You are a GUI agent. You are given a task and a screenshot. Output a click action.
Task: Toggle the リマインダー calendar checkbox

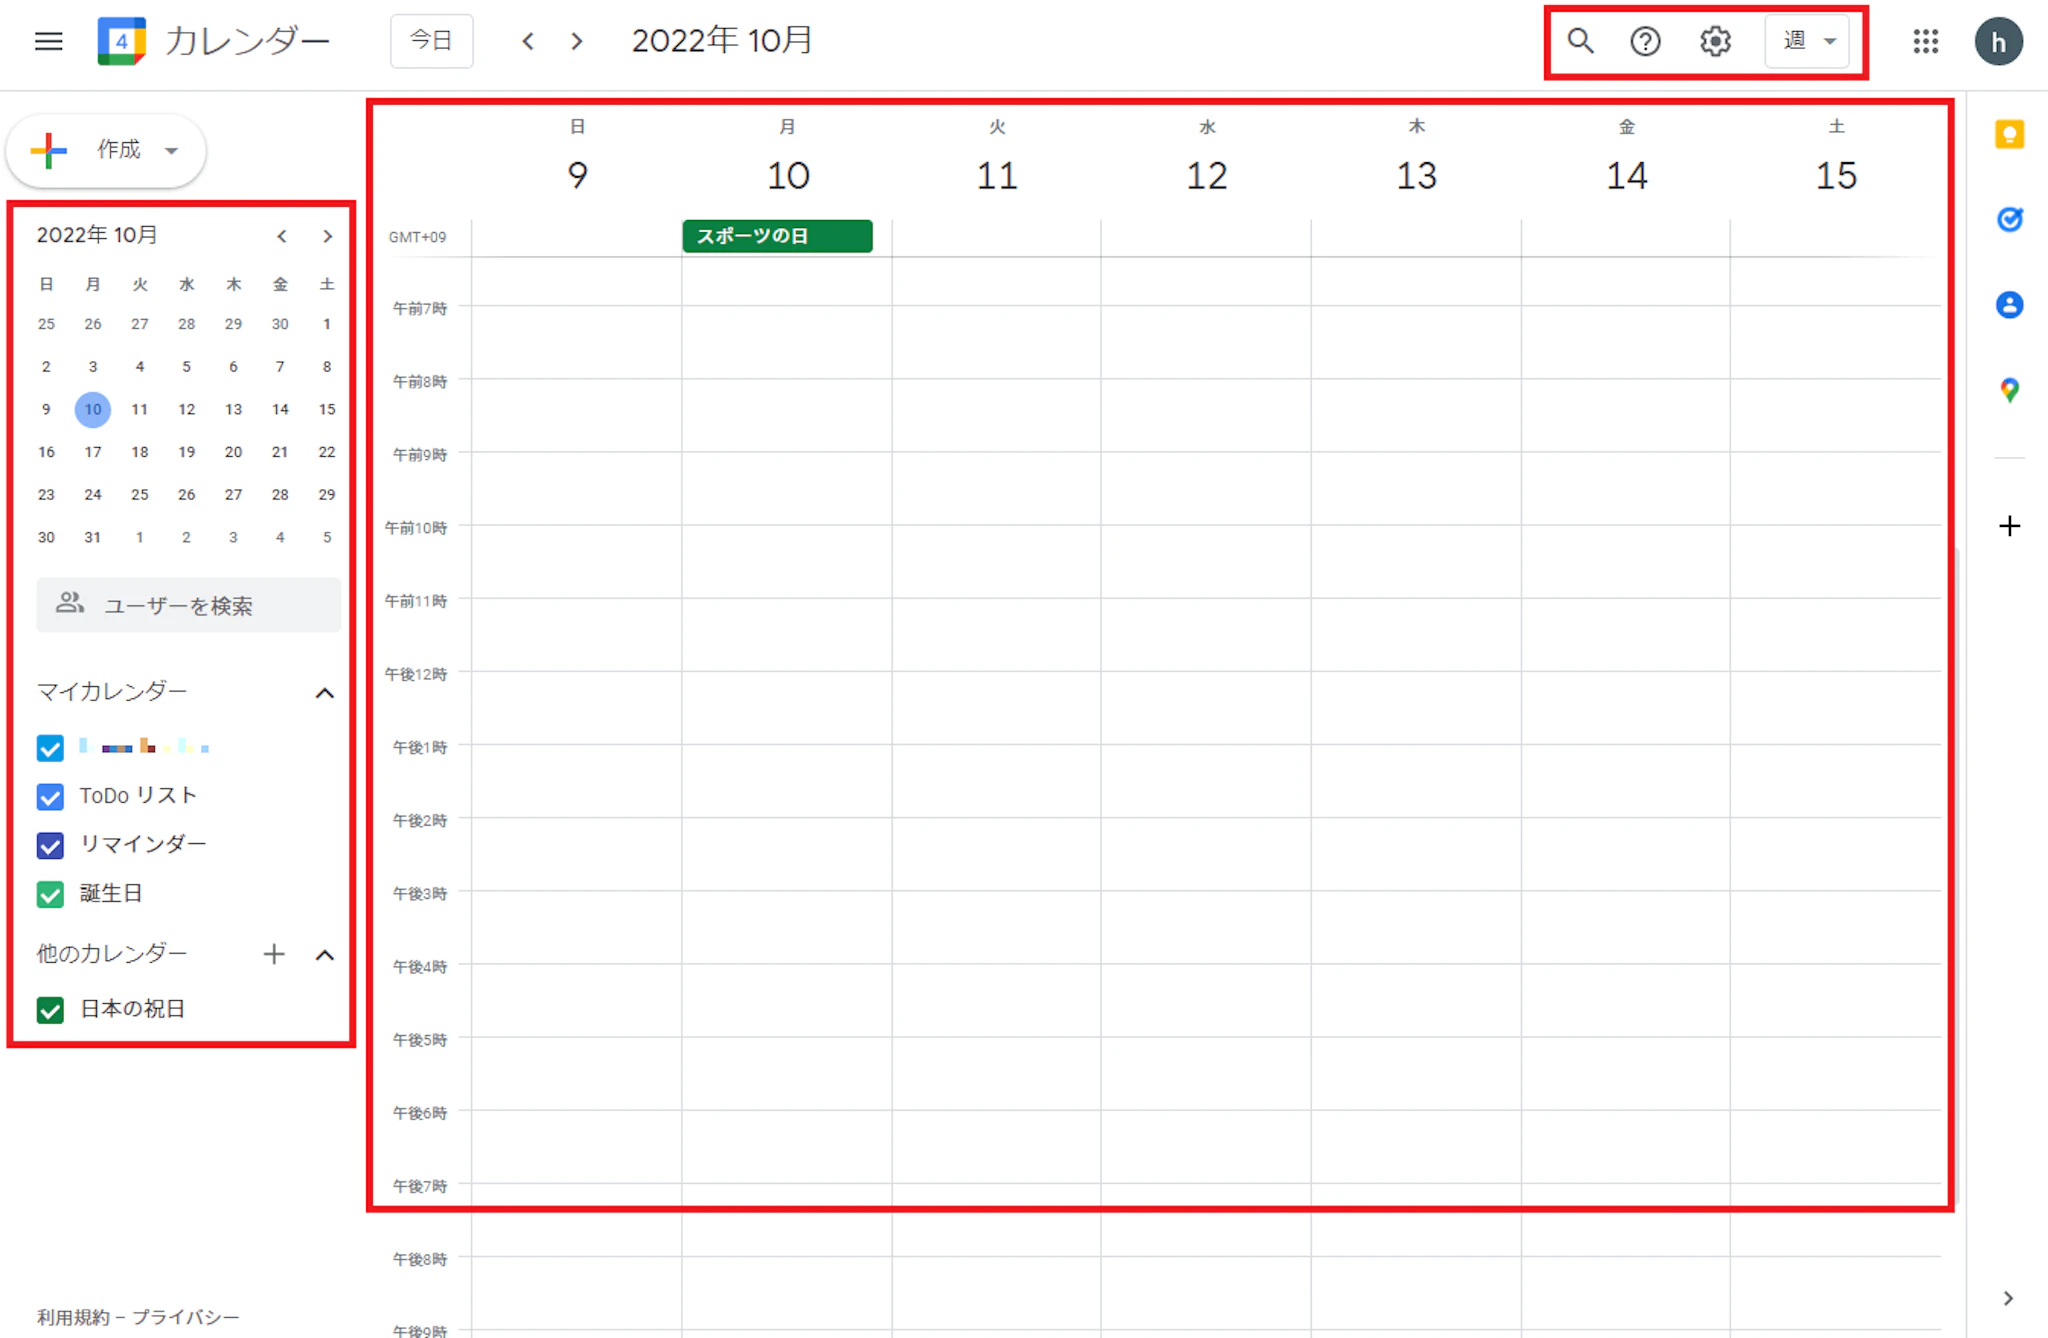tap(50, 845)
